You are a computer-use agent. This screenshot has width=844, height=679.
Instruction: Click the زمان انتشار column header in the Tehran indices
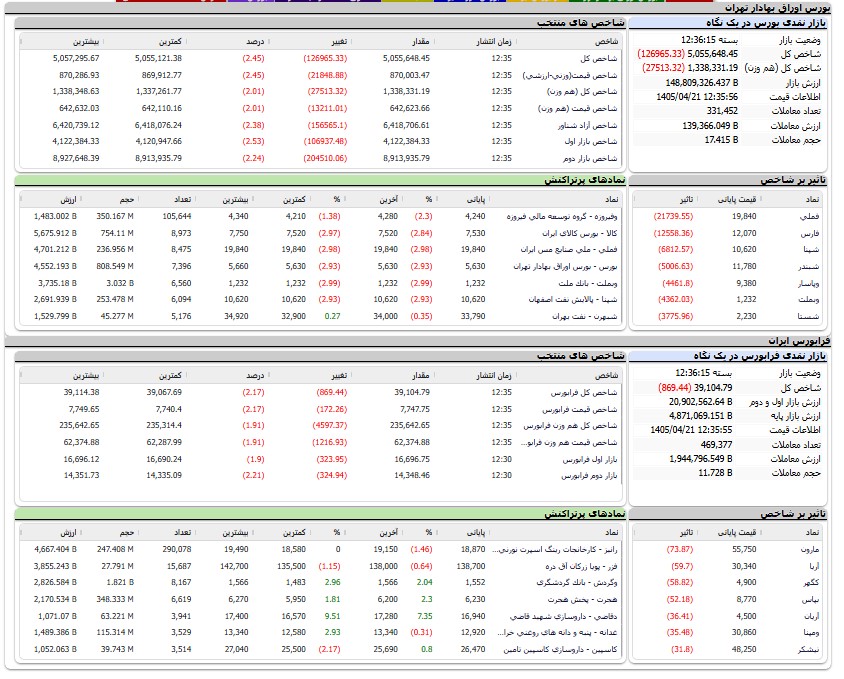pyautogui.click(x=494, y=41)
